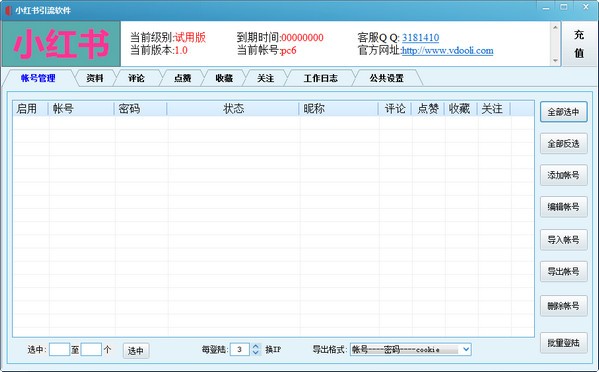Click the 小红书 logo banner
Image resolution: width=599 pixels, height=372 pixels.
(x=61, y=44)
